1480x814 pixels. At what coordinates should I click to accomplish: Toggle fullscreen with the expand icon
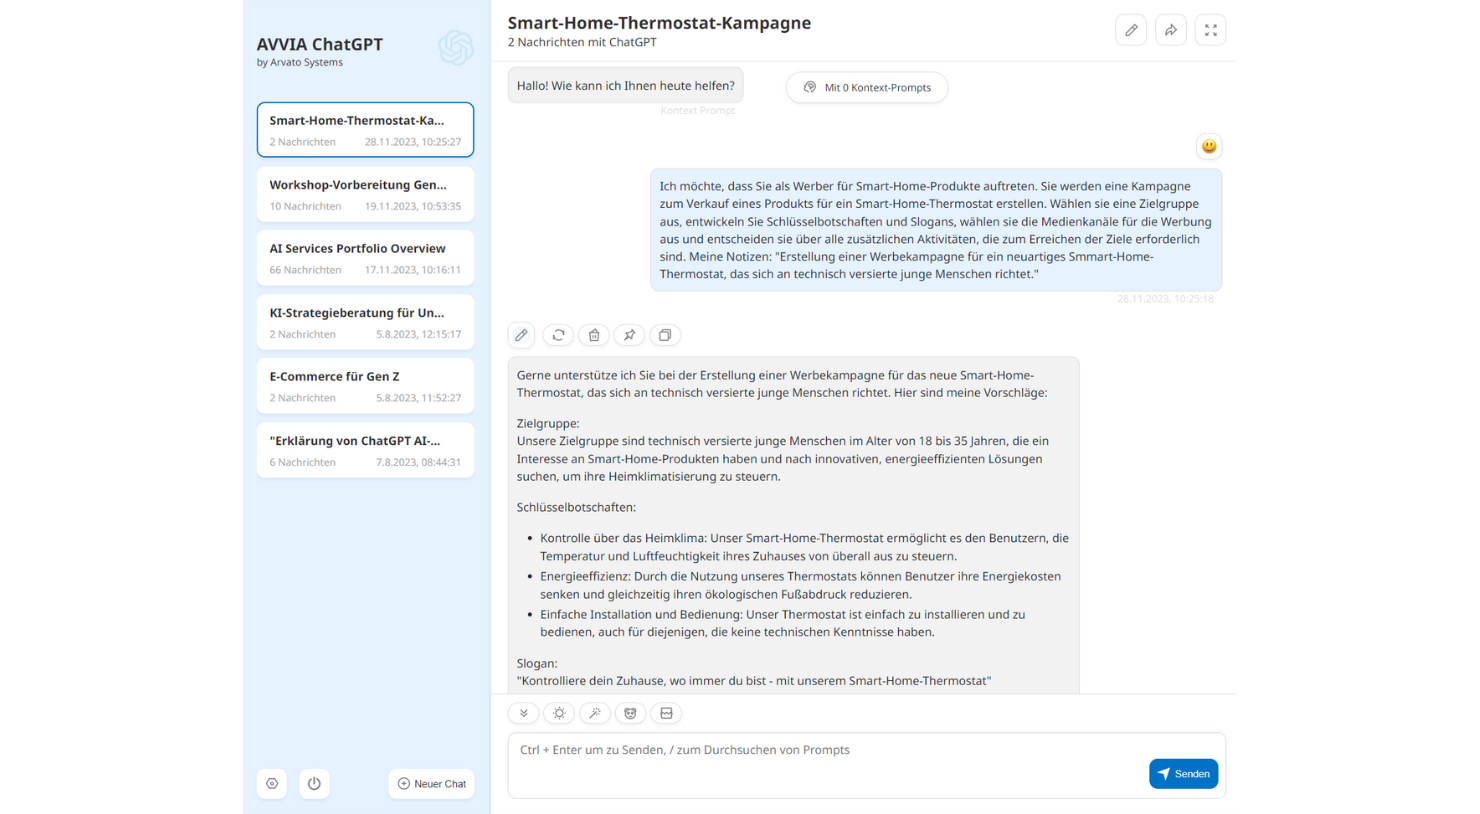[1211, 30]
